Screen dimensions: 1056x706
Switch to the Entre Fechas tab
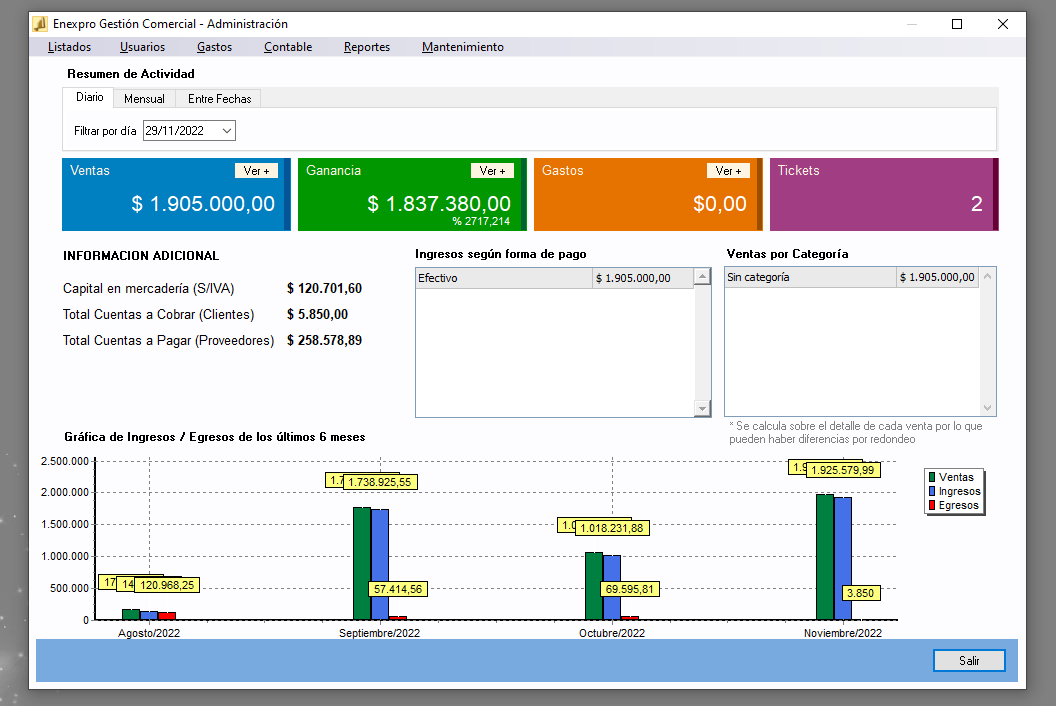[220, 99]
